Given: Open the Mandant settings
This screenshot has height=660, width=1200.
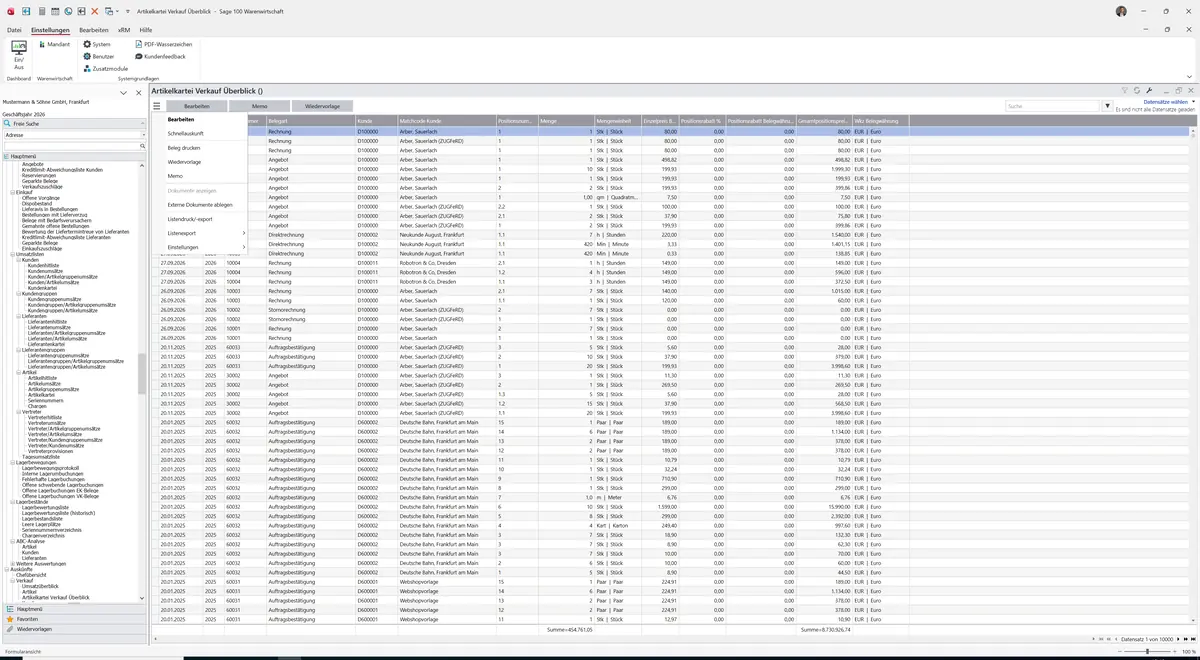Looking at the screenshot, I should coord(54,44).
